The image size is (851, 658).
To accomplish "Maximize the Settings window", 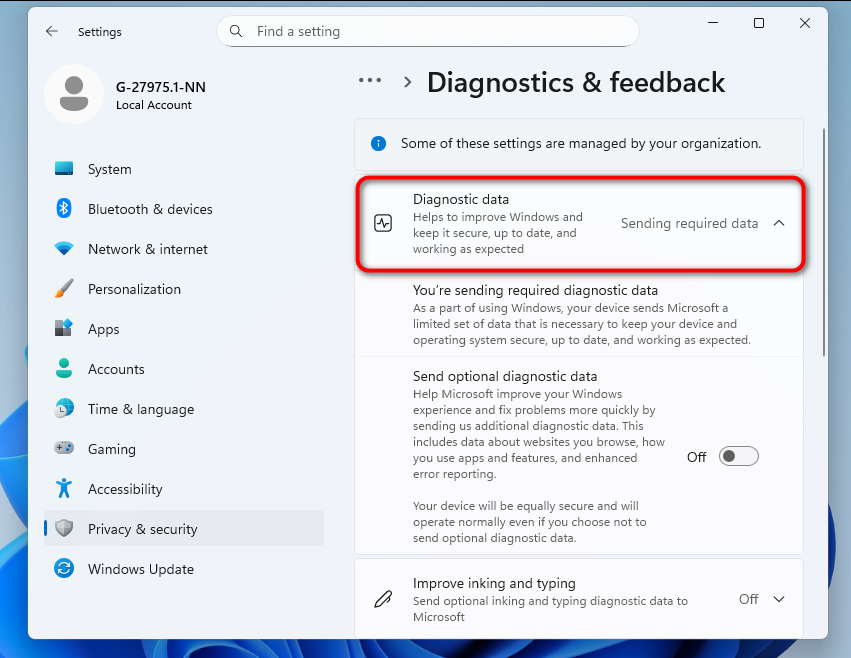I will pyautogui.click(x=759, y=23).
